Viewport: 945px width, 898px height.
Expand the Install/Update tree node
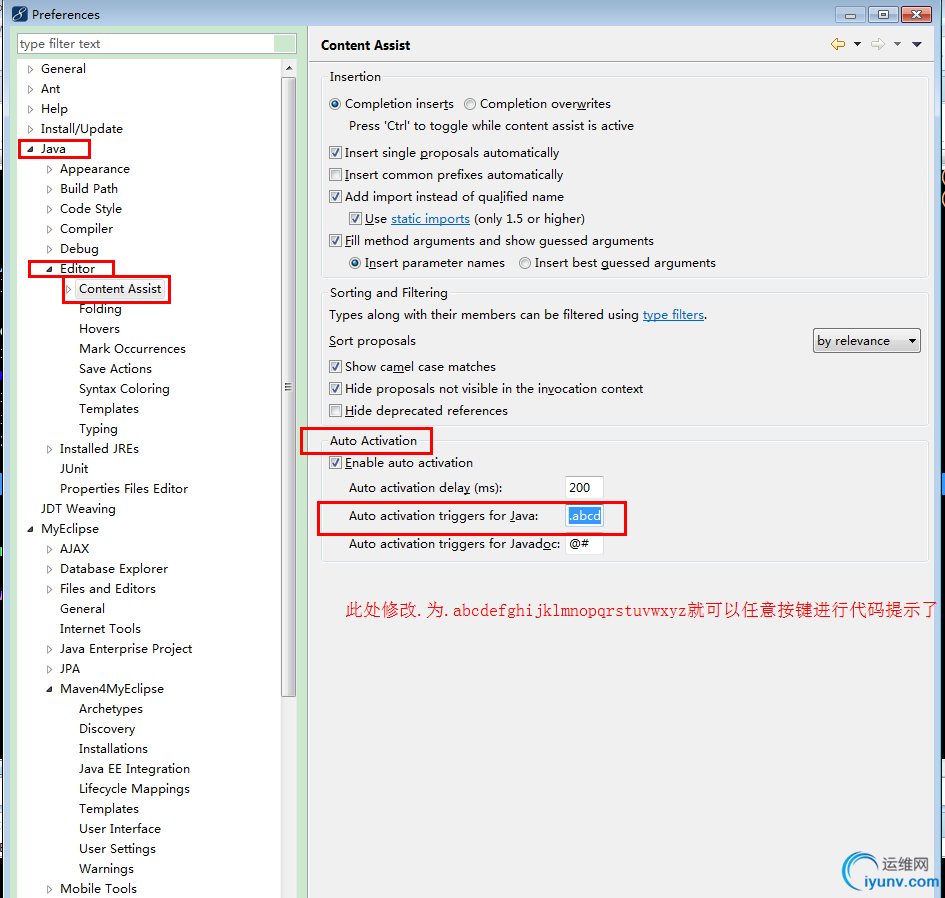point(30,129)
